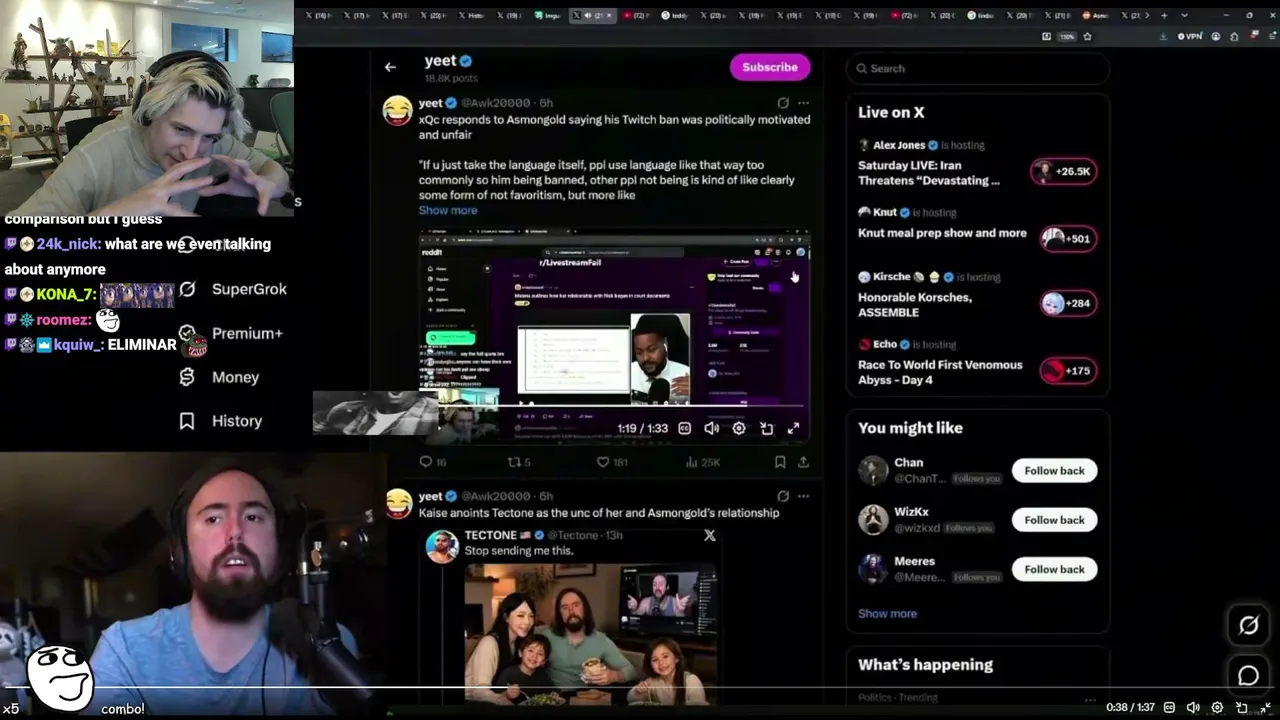Open a new browser tab
This screenshot has height=720, width=1280.
point(1163,15)
